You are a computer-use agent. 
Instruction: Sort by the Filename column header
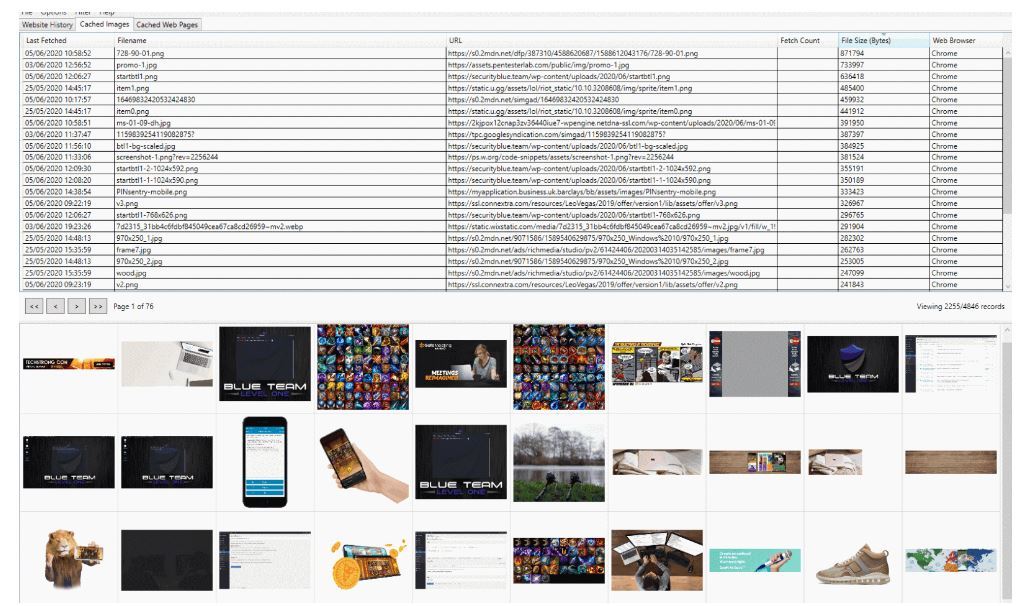(x=280, y=40)
